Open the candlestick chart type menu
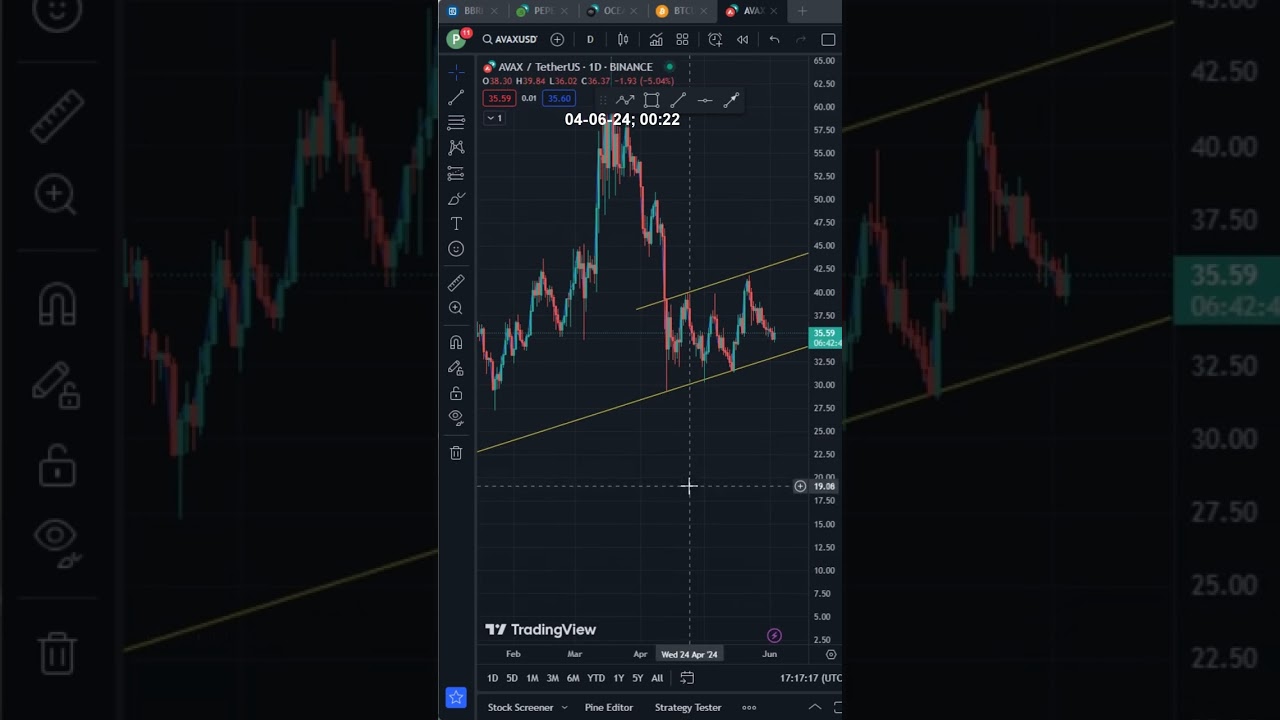 (x=623, y=39)
